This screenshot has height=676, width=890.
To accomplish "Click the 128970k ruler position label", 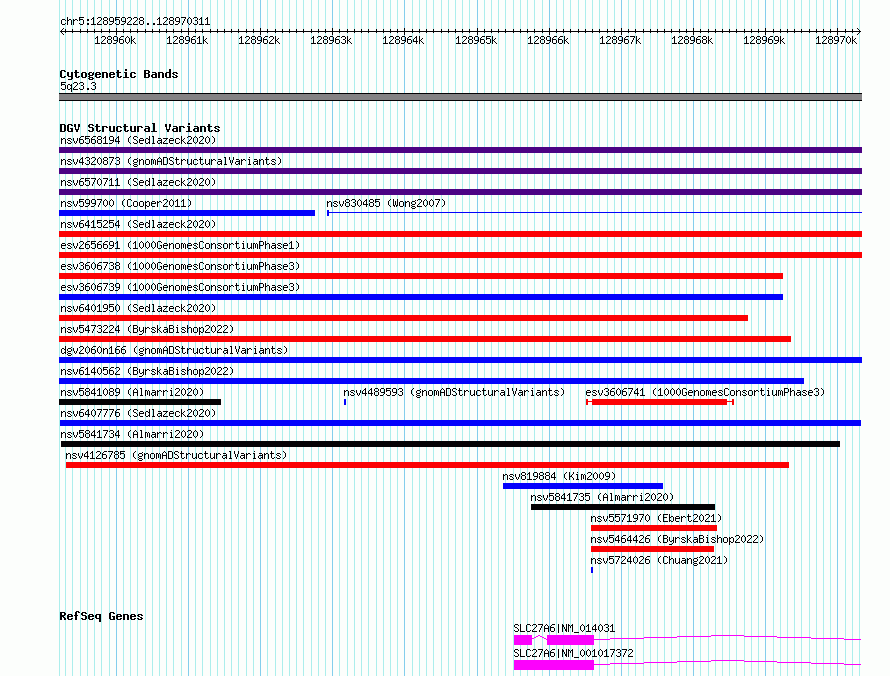I will pos(836,40).
